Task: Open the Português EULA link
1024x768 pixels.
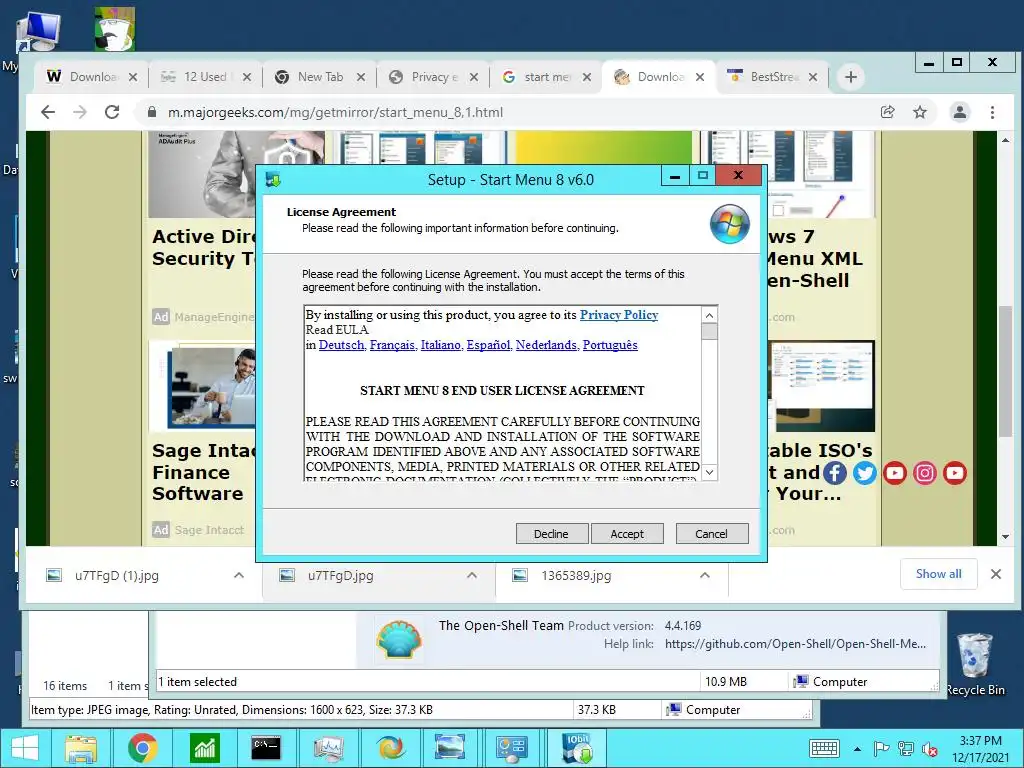Action: pyautogui.click(x=610, y=345)
